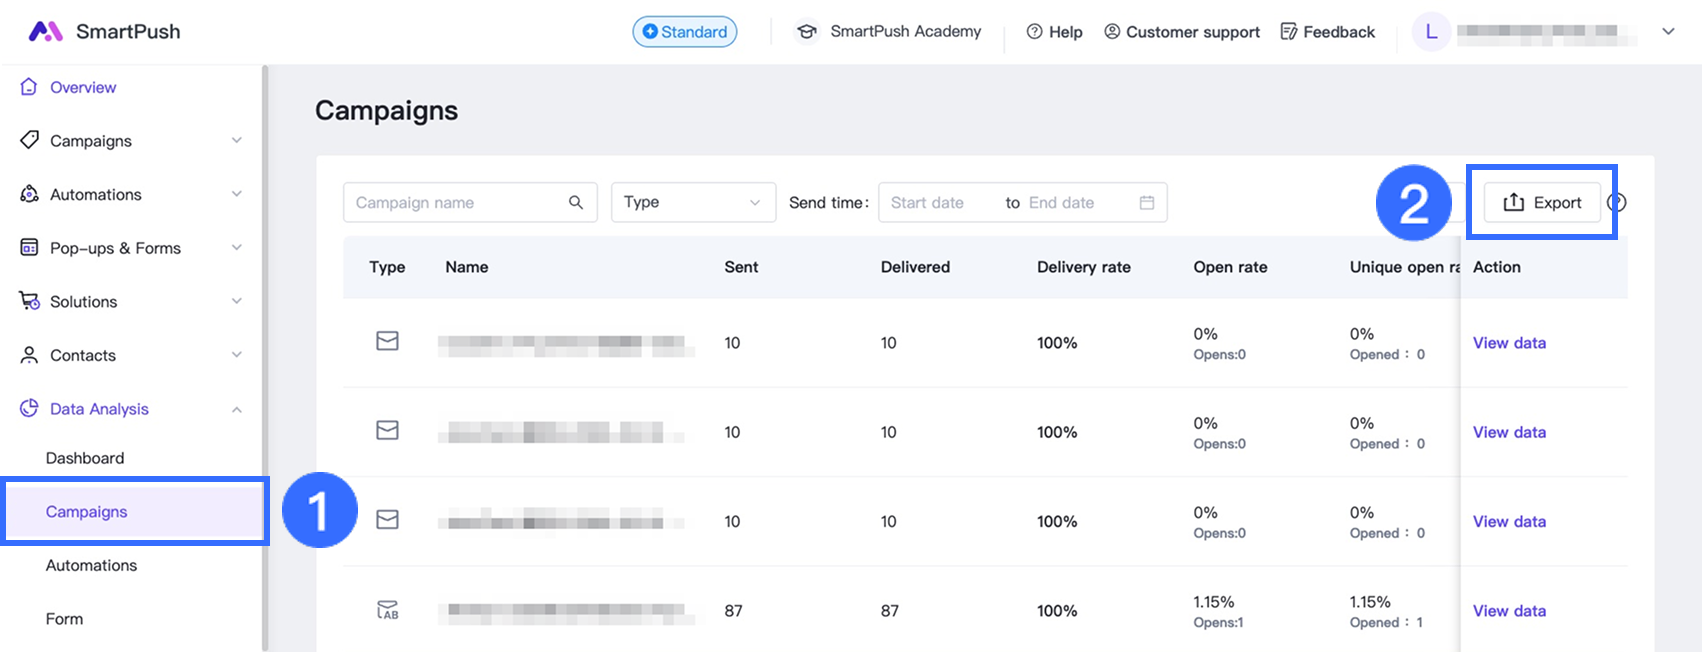Click the search magnifier in Campaign name field

coord(576,202)
